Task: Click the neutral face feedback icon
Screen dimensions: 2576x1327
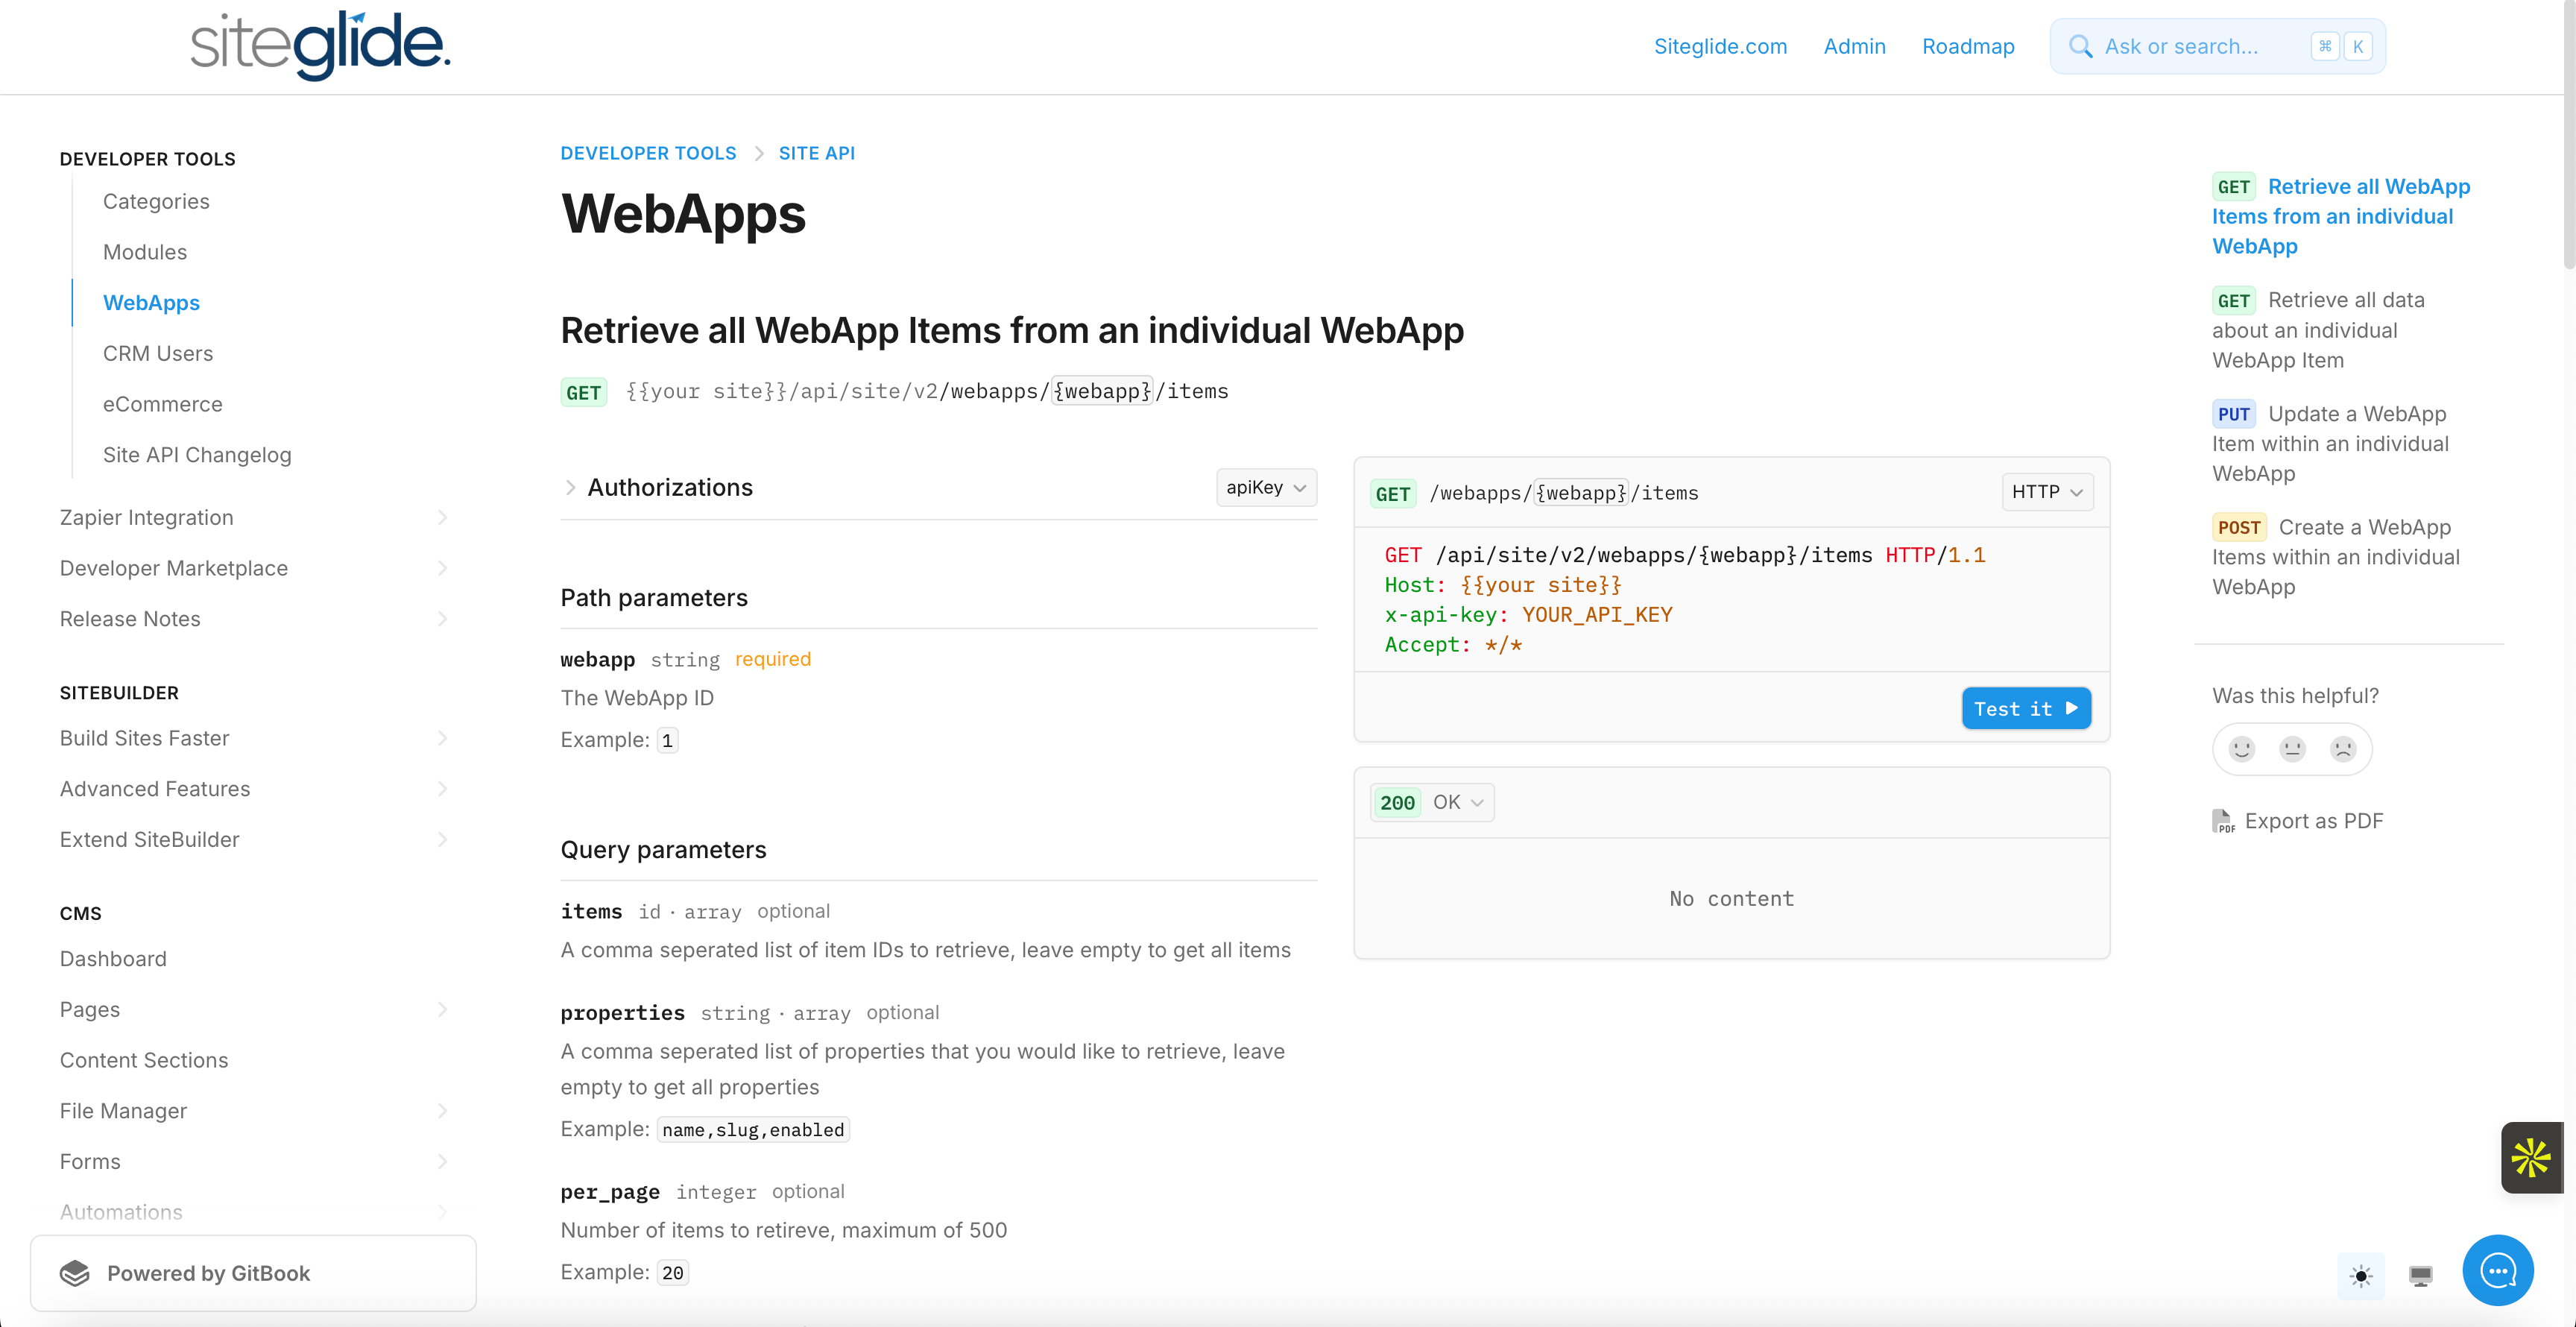Action: pyautogui.click(x=2292, y=749)
